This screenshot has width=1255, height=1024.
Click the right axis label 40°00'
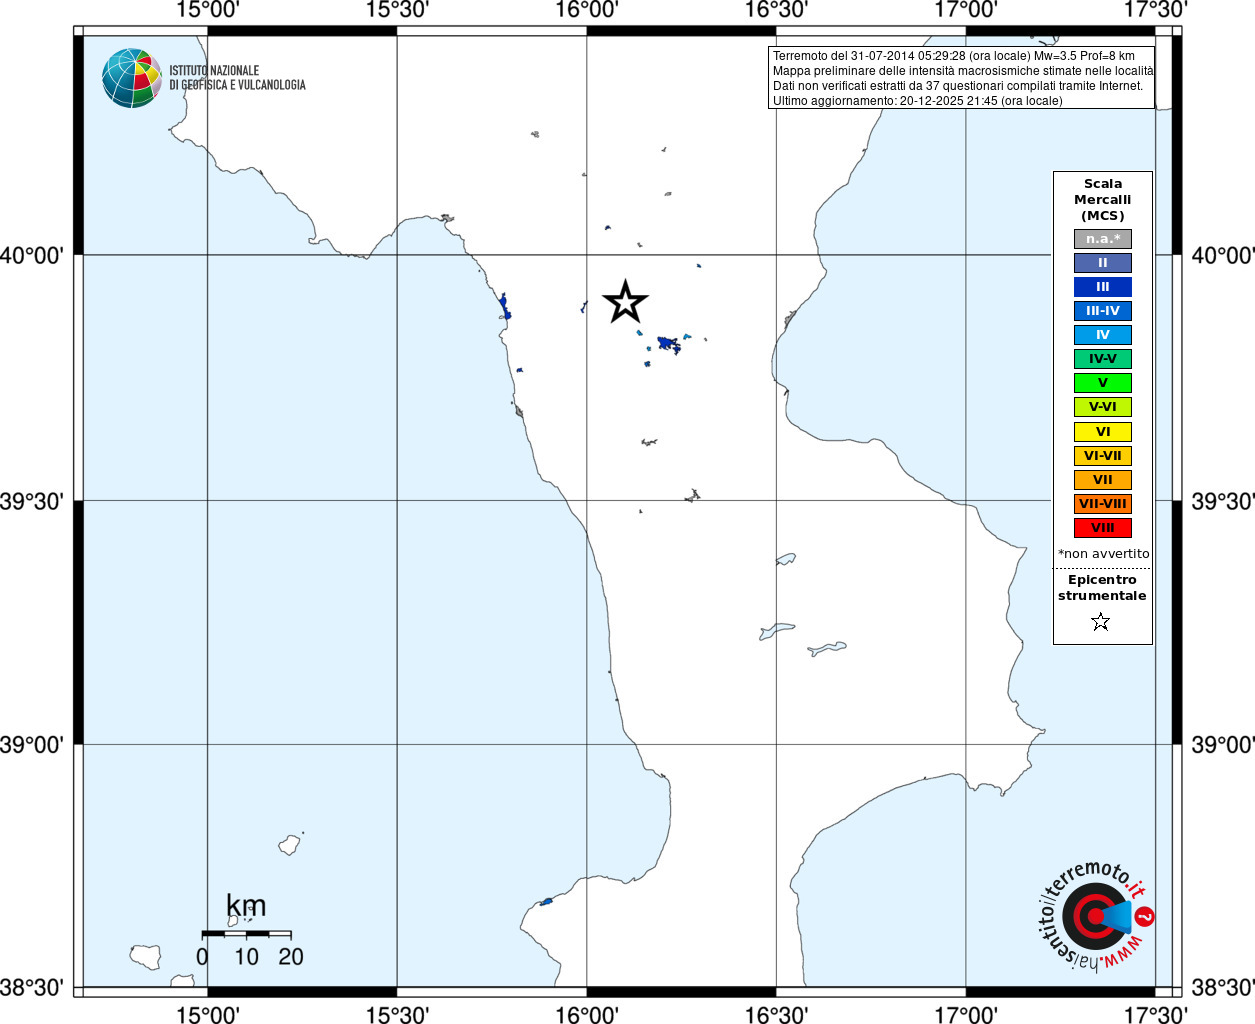click(1222, 256)
